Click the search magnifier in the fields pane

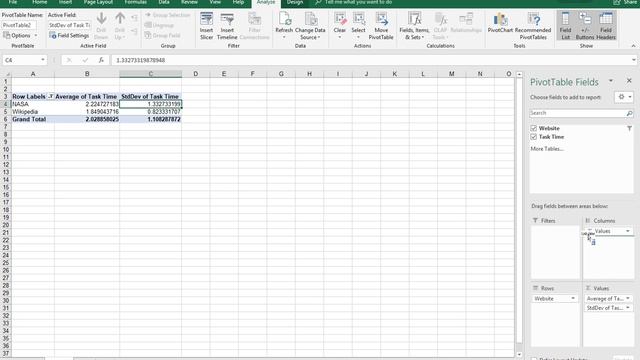click(x=629, y=113)
